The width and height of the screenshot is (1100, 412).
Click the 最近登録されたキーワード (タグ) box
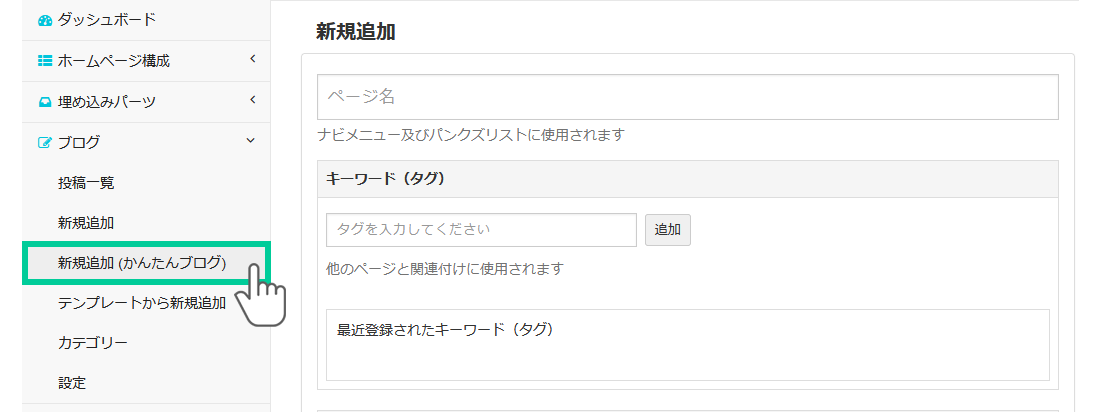pyautogui.click(x=687, y=344)
